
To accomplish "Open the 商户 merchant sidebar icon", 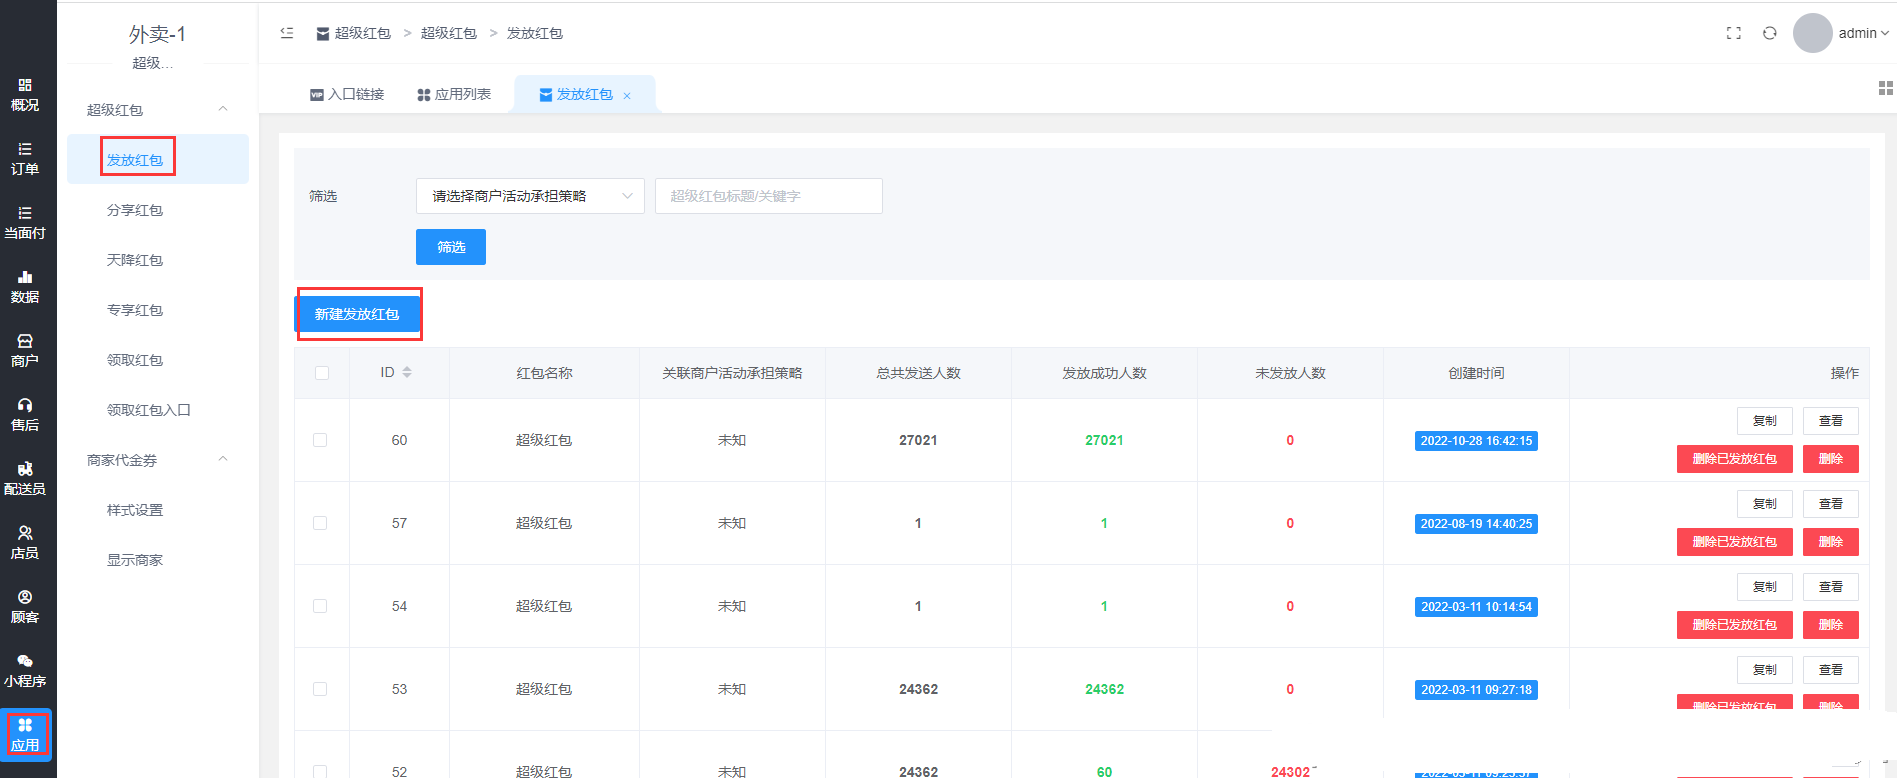I will click(25, 350).
